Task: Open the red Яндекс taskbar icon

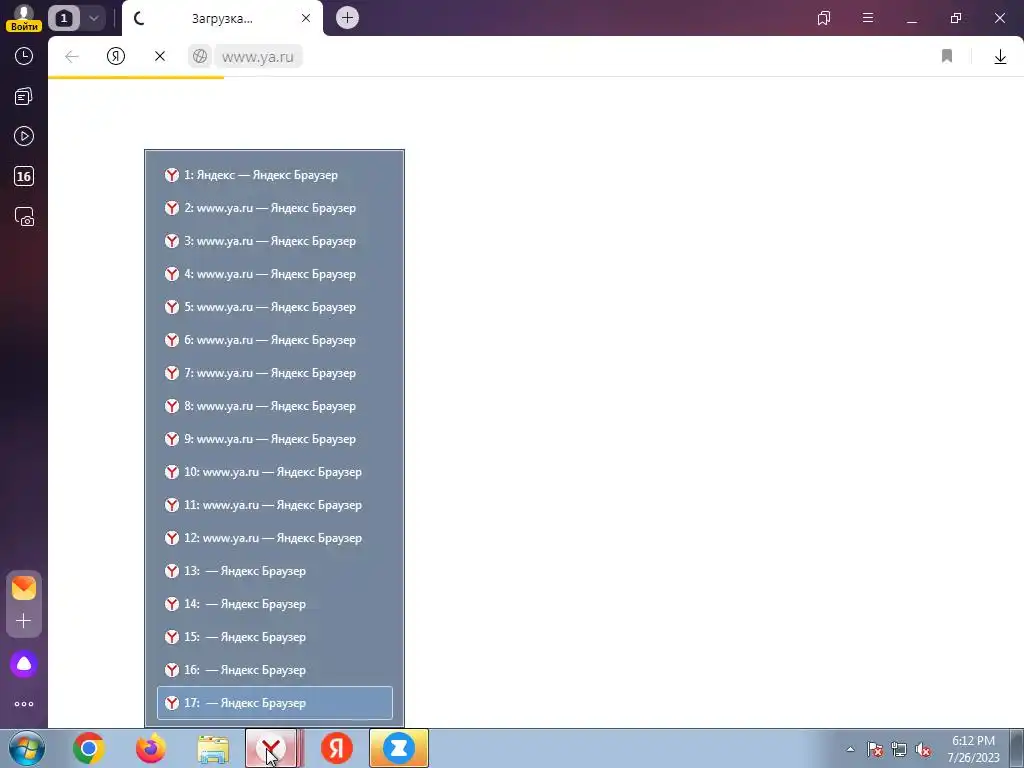Action: coord(337,748)
